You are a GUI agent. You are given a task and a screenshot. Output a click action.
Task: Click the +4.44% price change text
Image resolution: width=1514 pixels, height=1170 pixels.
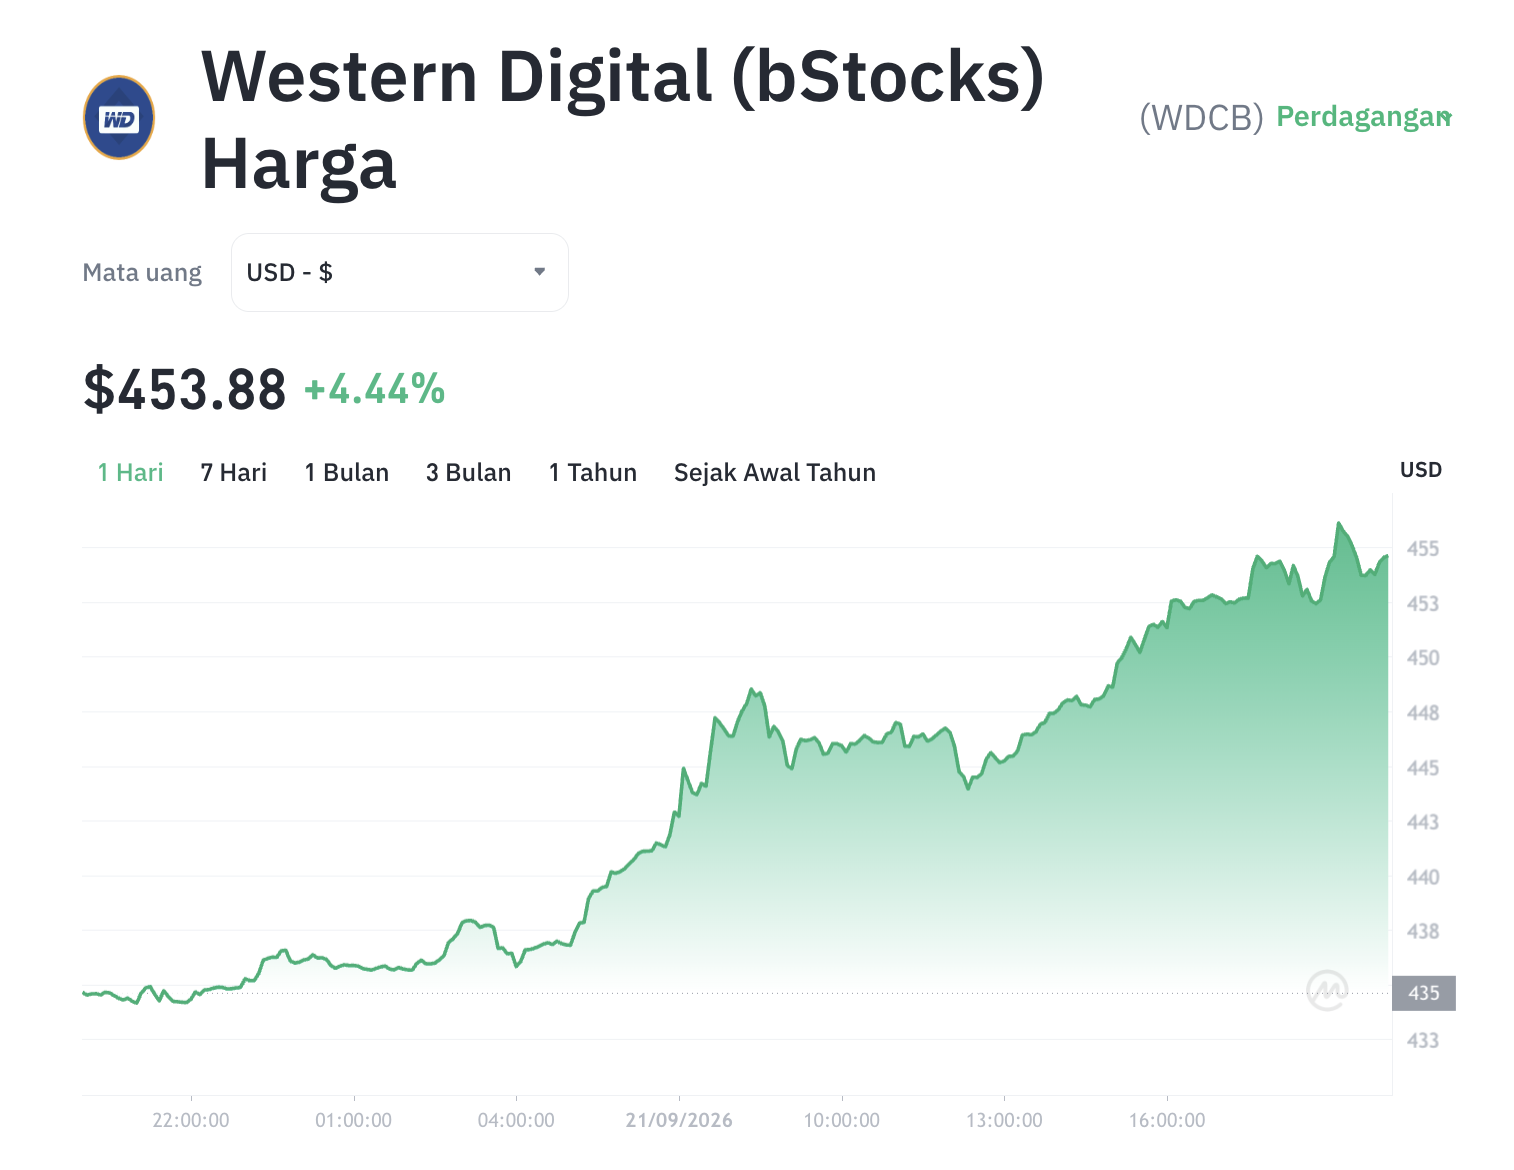tap(374, 389)
